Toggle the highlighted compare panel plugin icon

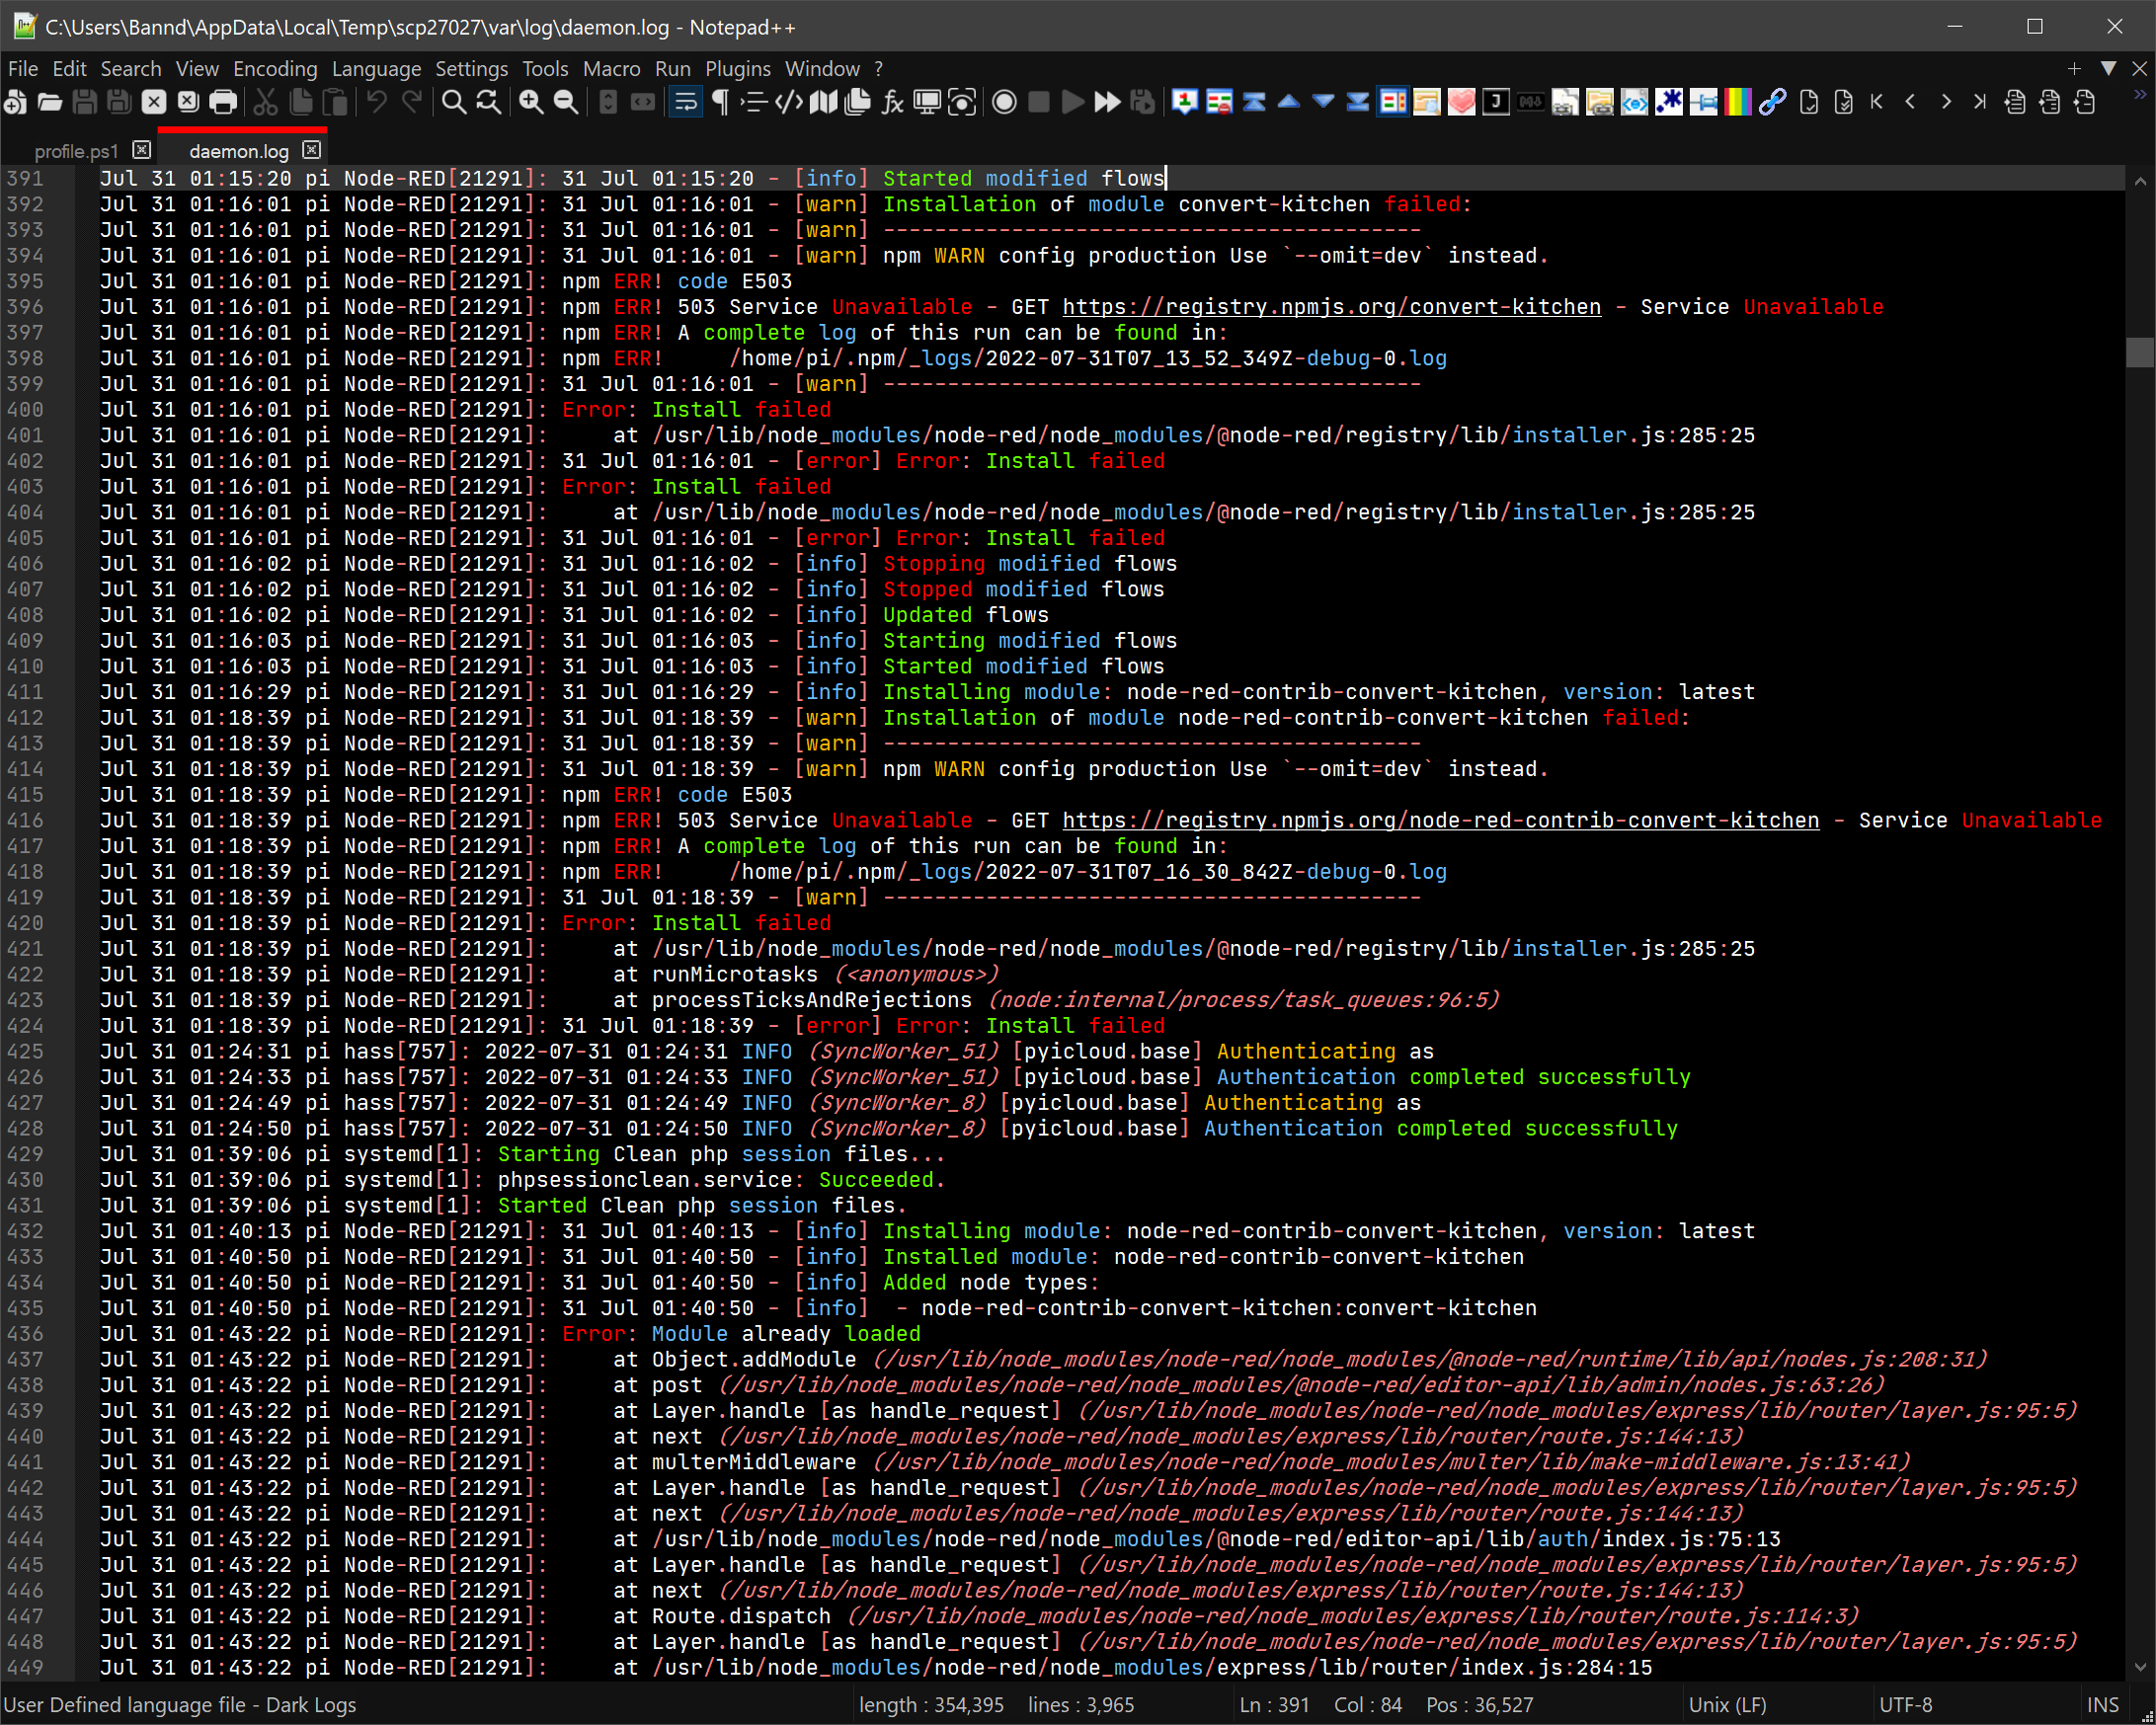click(x=1392, y=102)
